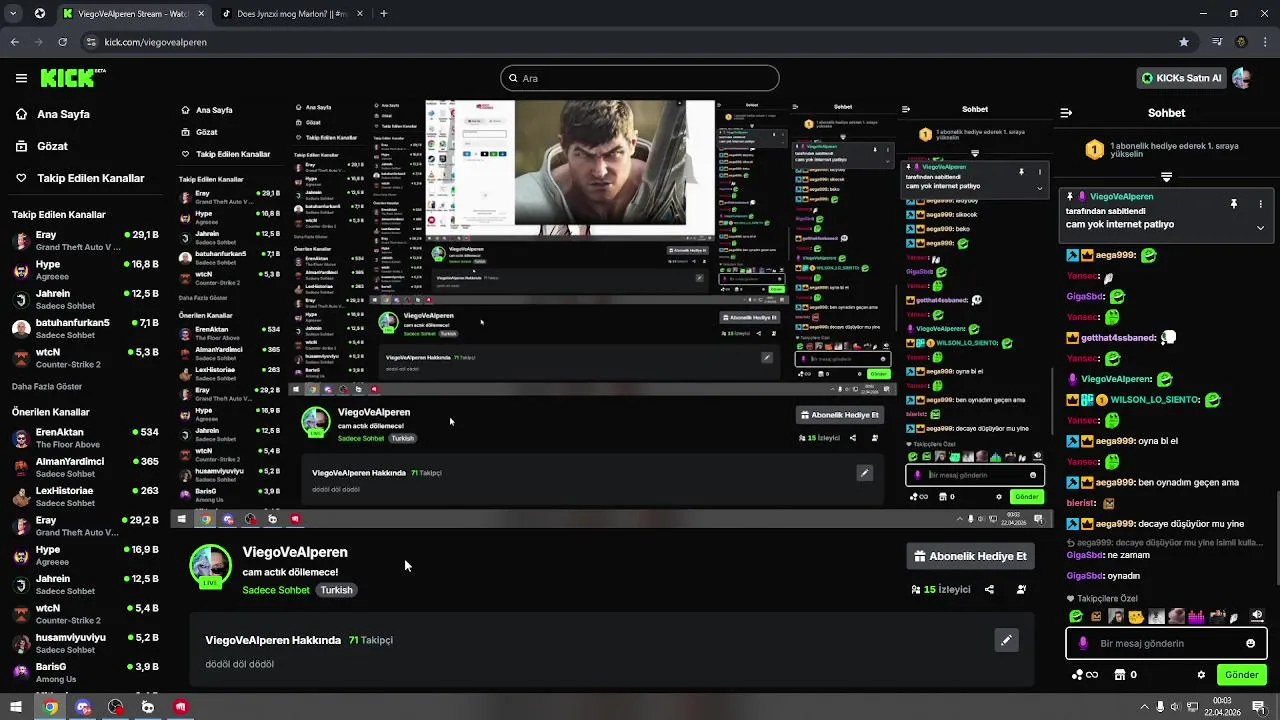1280x720 pixels.
Task: Reload the Kick page
Action: 62,42
